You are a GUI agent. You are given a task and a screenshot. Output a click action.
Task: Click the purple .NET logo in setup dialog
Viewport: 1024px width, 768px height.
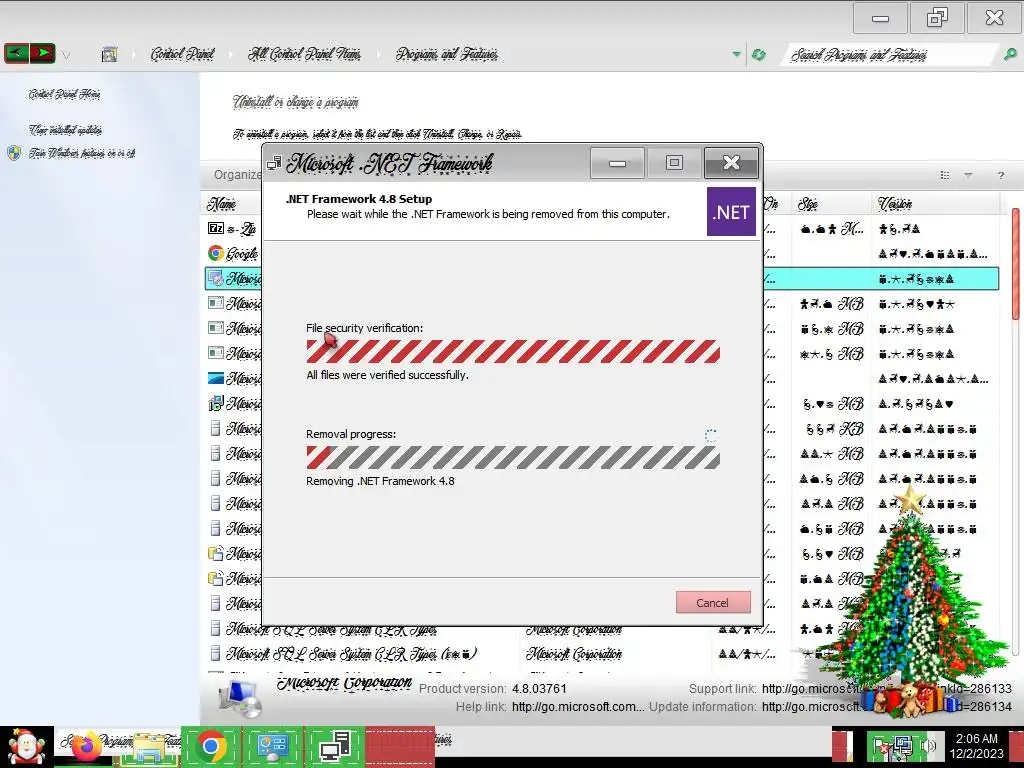[x=731, y=212]
